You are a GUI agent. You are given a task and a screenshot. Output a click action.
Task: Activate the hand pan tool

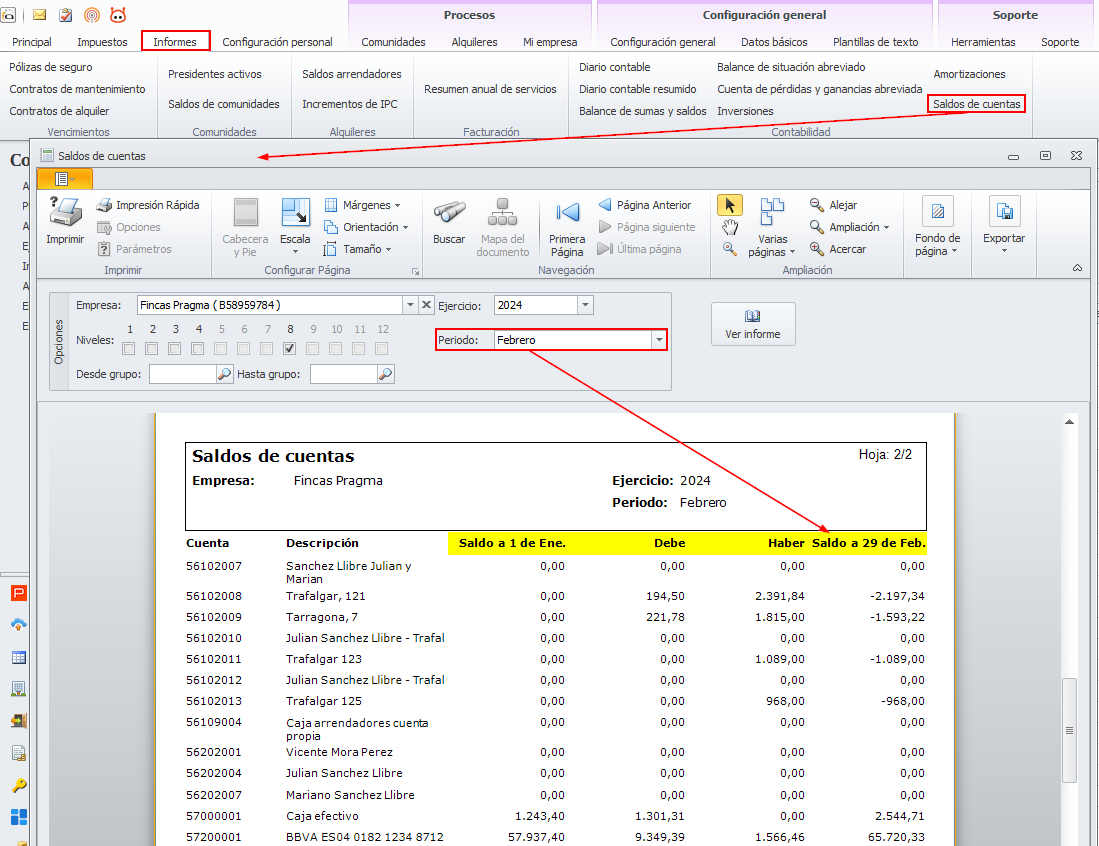(x=729, y=227)
